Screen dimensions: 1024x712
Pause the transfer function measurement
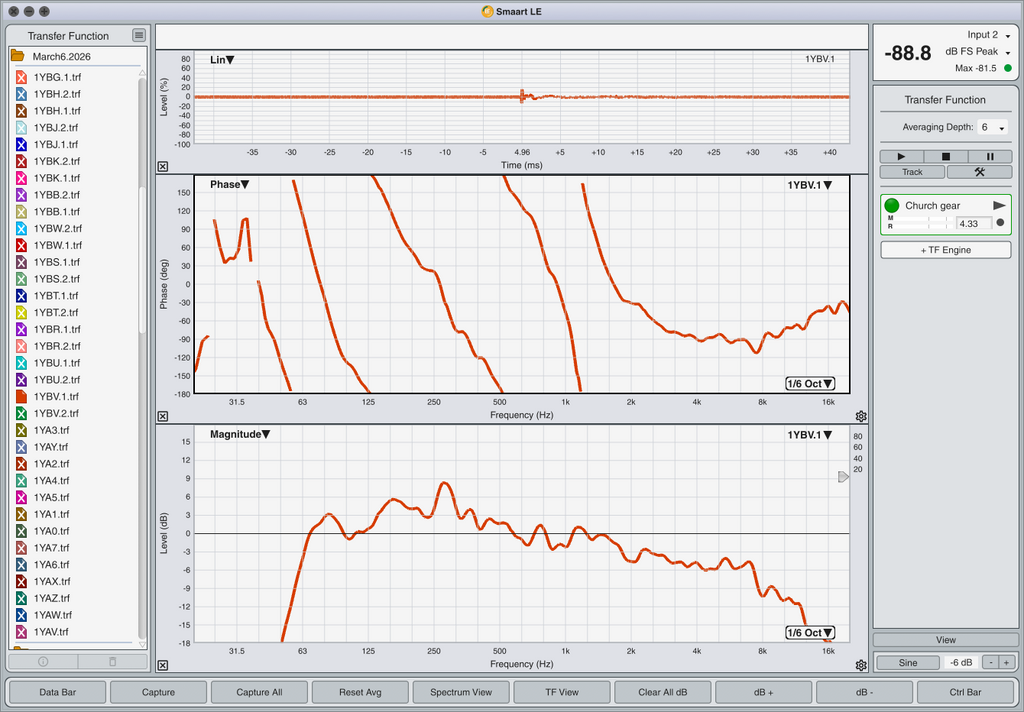[x=990, y=157]
